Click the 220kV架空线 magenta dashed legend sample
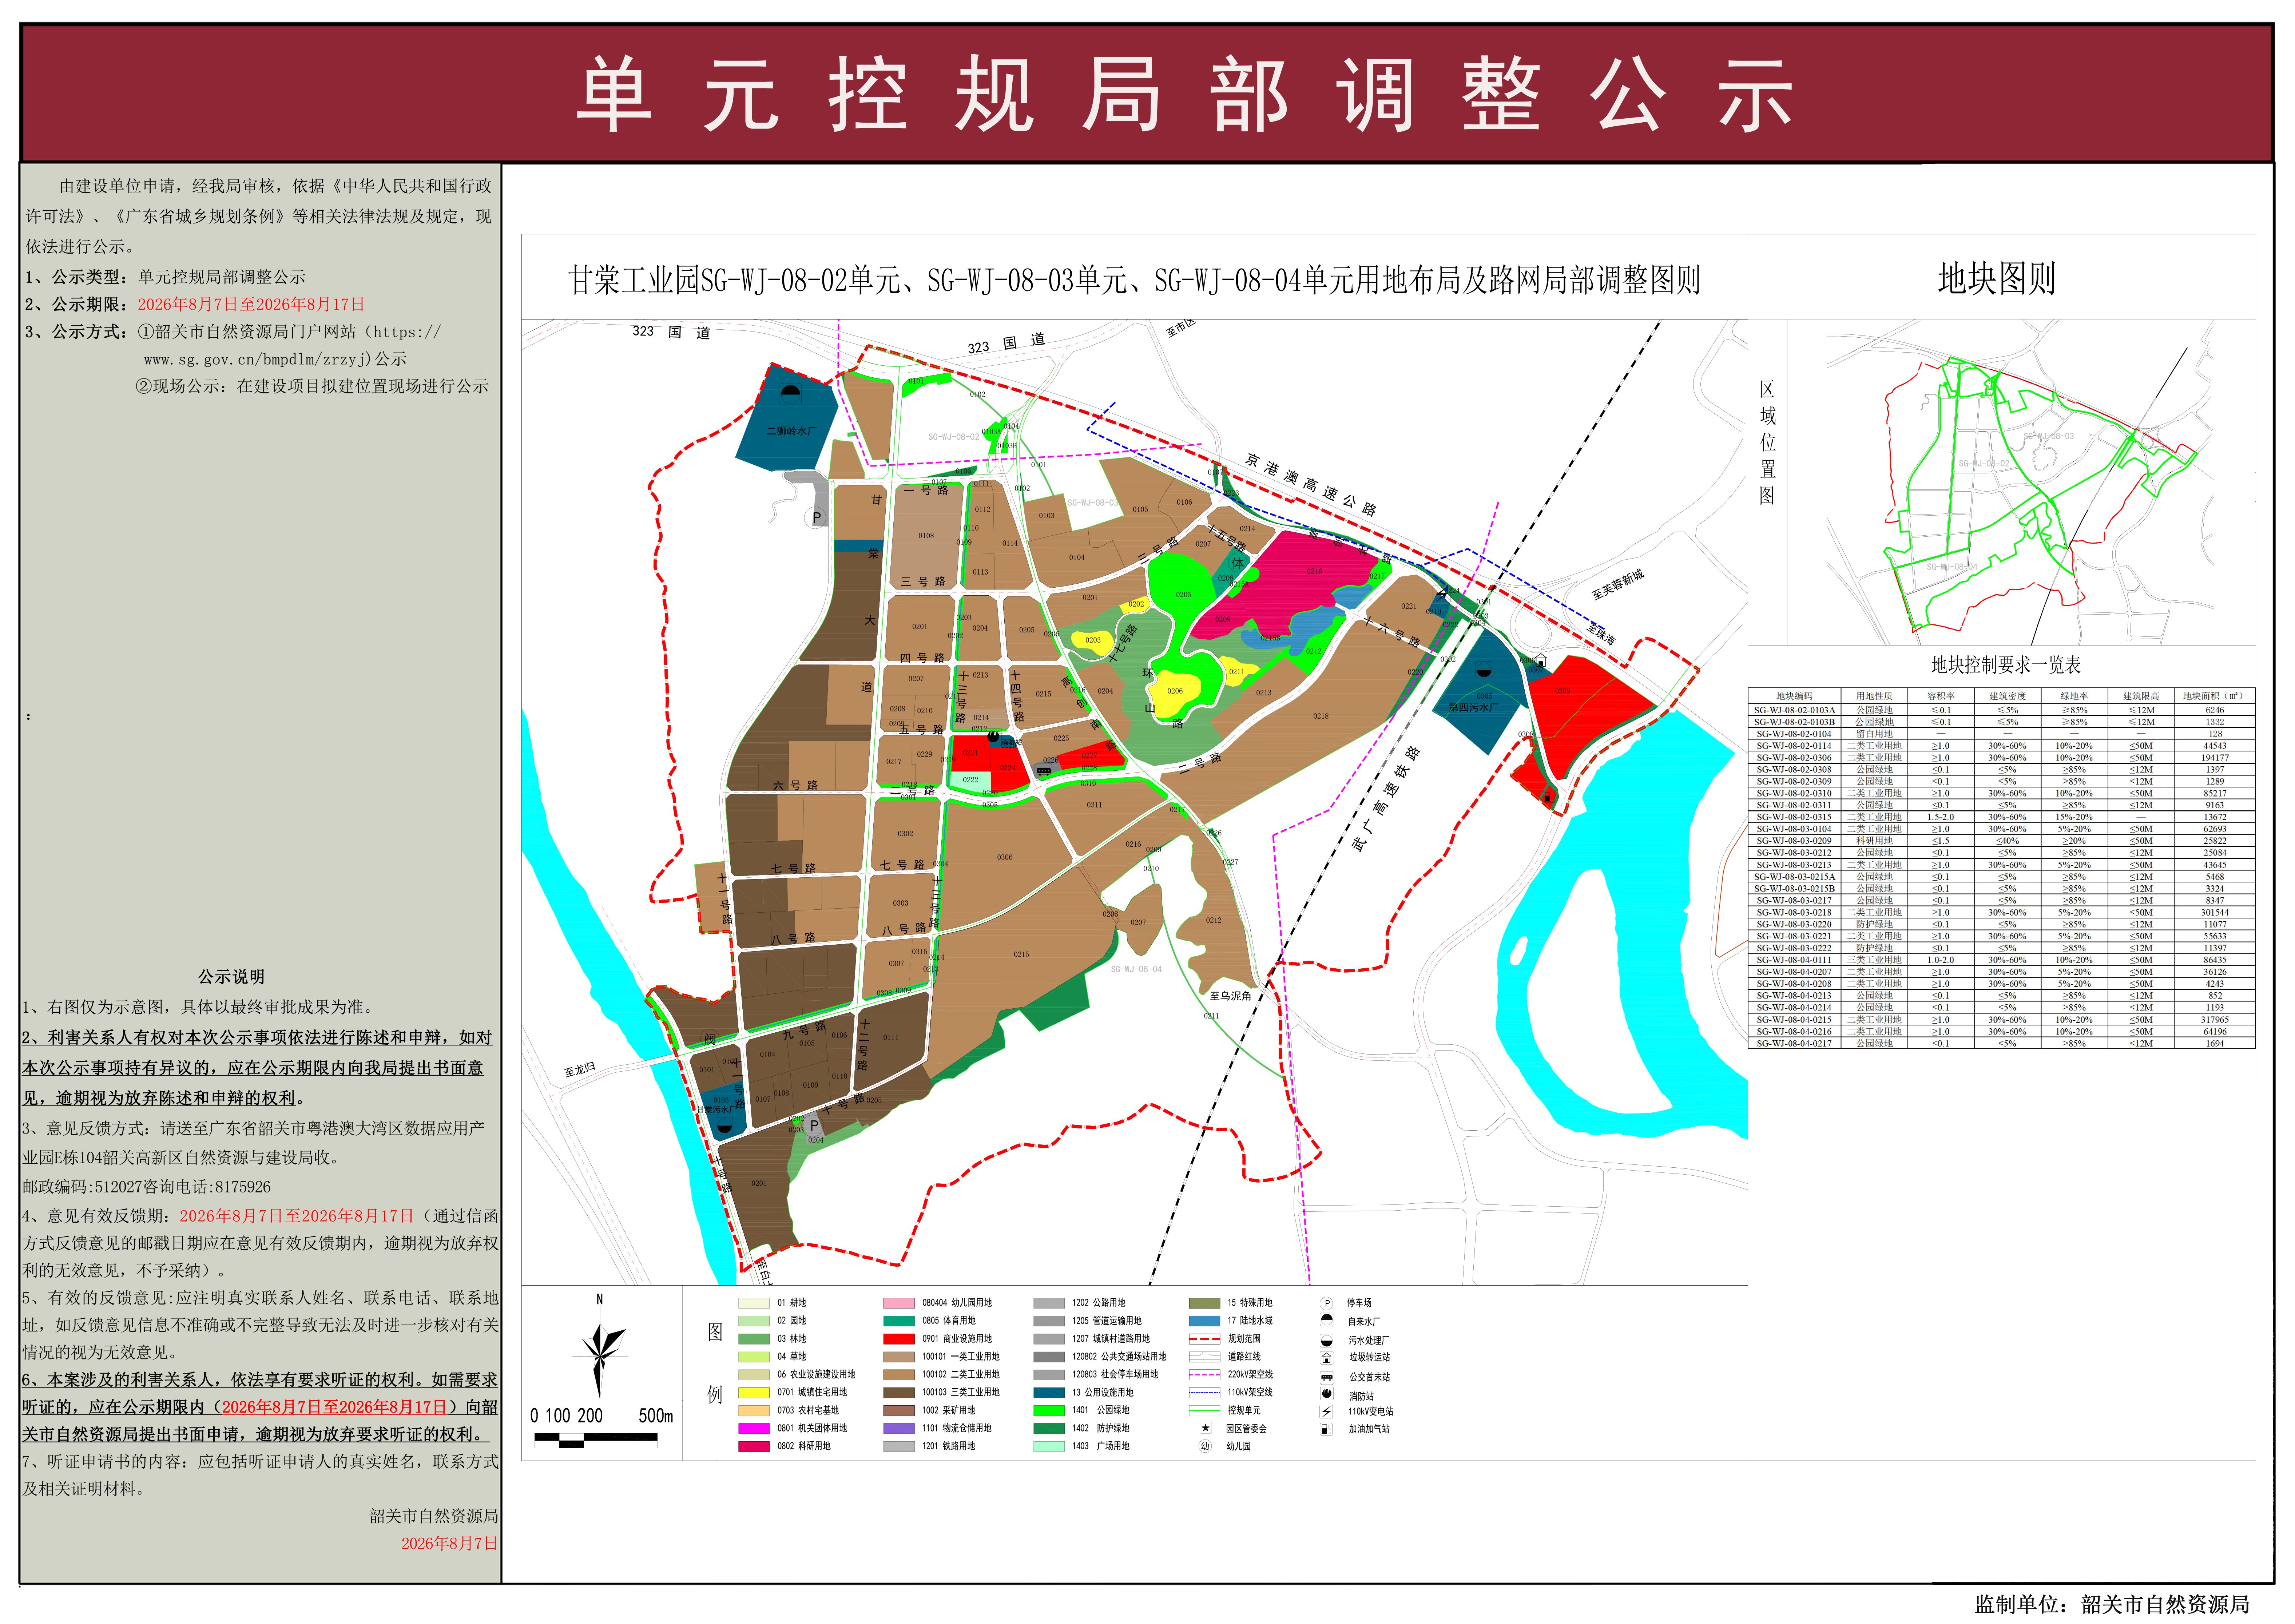 pyautogui.click(x=1205, y=1375)
